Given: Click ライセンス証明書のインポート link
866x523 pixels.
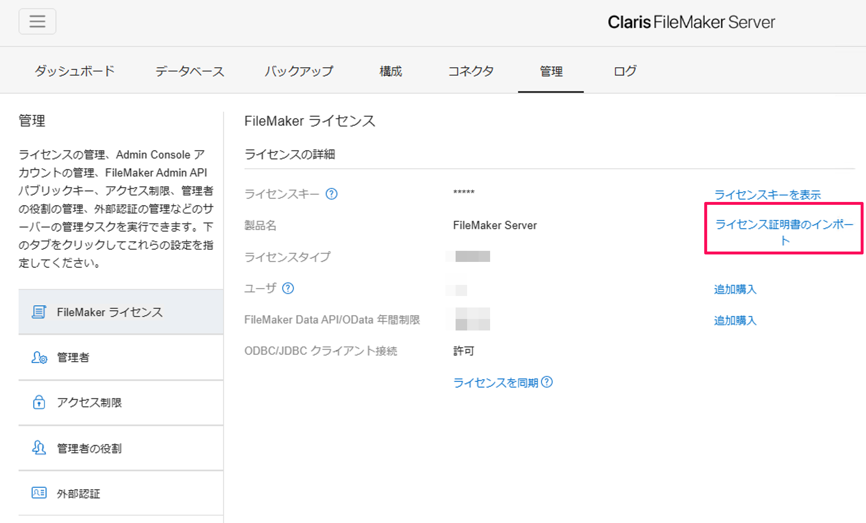Looking at the screenshot, I should click(x=784, y=232).
